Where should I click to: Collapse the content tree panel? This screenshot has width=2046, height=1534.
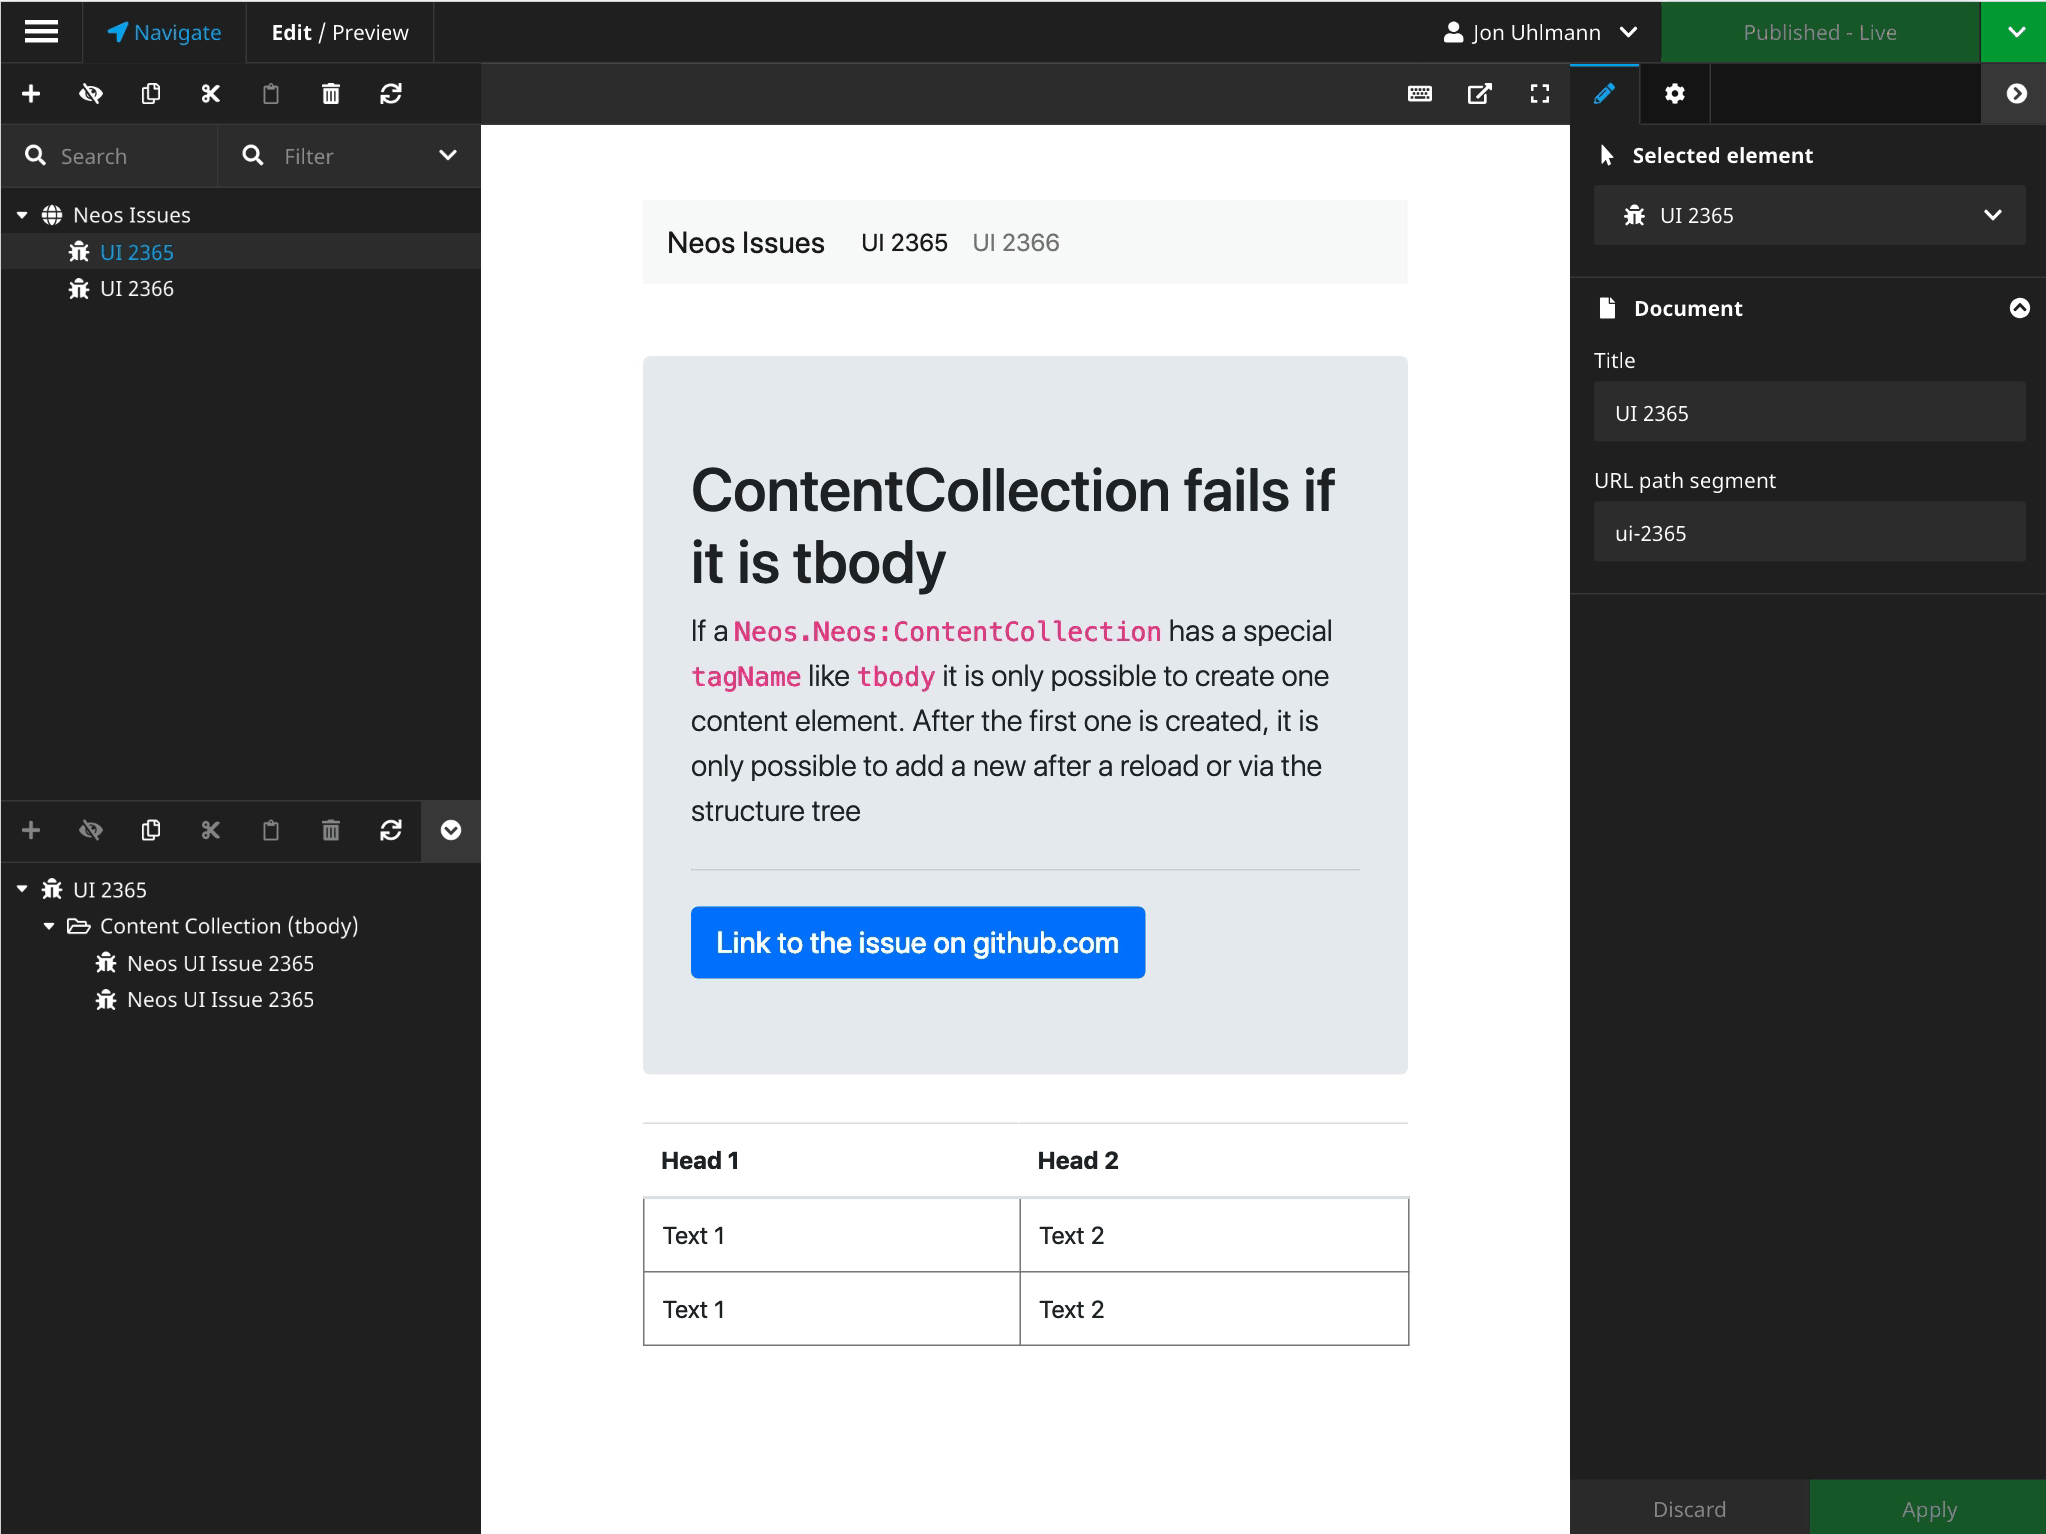click(451, 830)
